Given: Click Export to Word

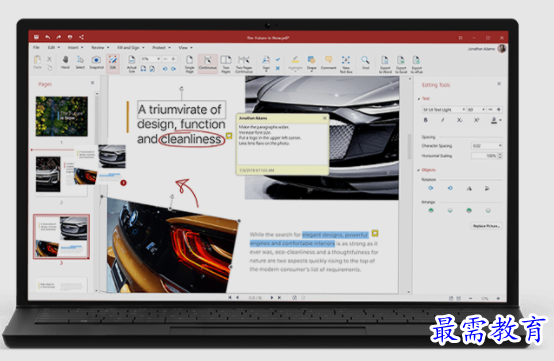Looking at the screenshot, I should (x=385, y=64).
